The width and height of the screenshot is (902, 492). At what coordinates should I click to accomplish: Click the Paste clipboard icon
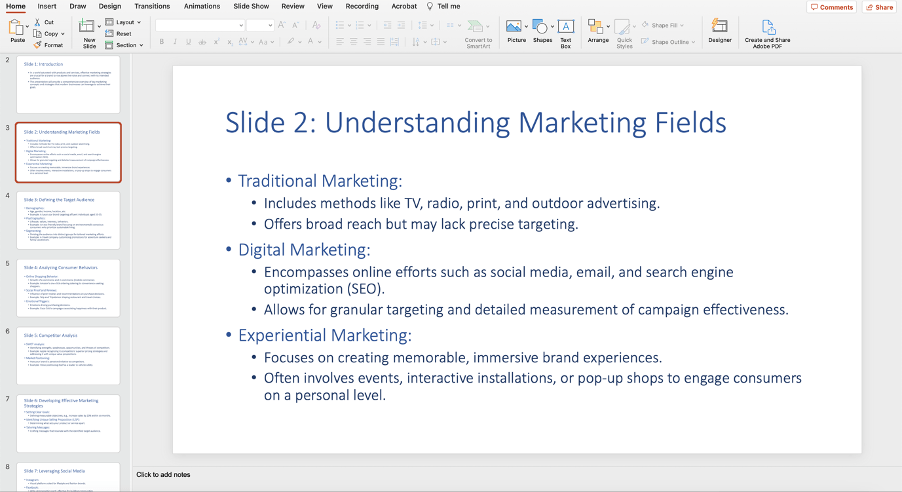point(17,29)
